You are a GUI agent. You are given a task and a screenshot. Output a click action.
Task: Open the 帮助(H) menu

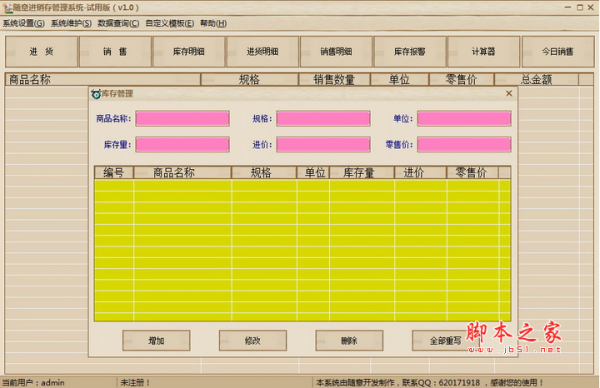(213, 23)
